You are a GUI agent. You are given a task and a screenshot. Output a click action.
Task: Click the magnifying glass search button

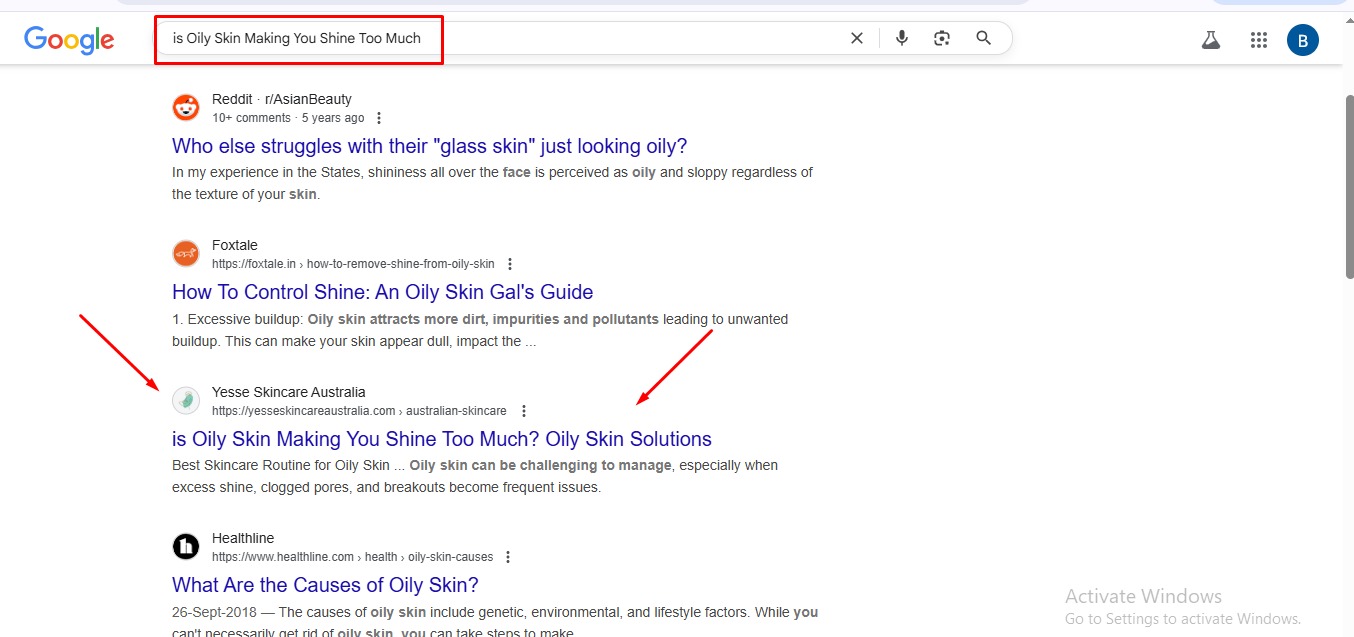pos(984,38)
